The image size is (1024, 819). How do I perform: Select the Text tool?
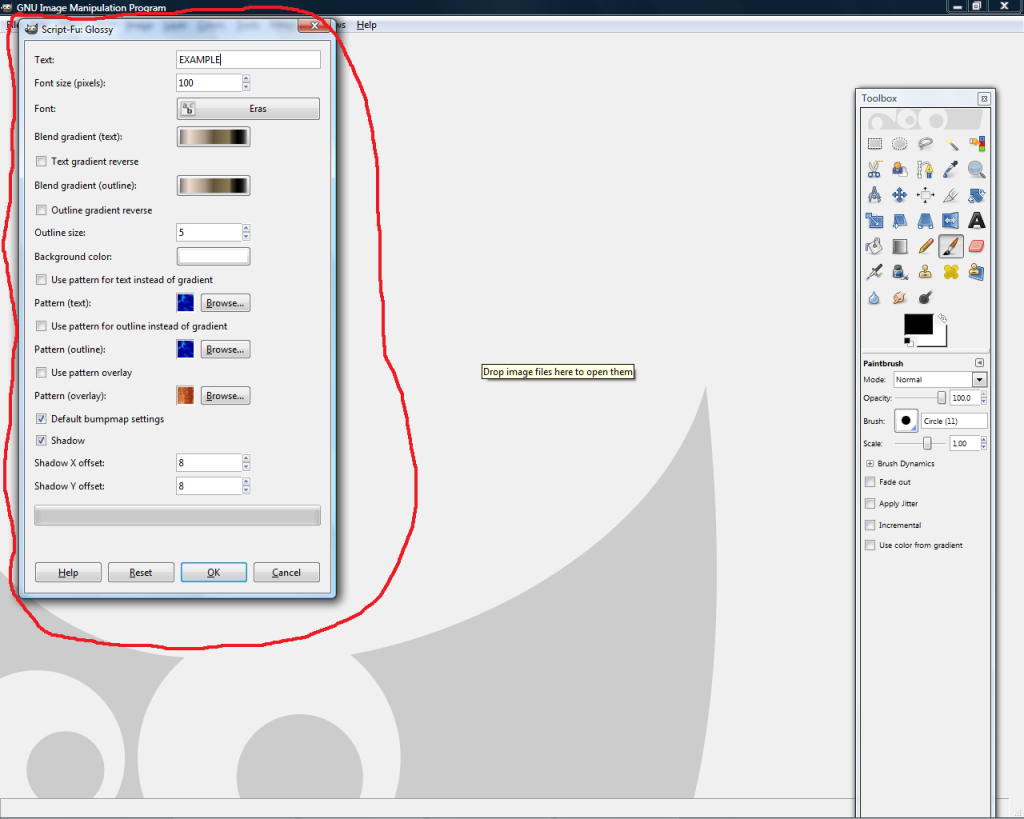[x=976, y=221]
